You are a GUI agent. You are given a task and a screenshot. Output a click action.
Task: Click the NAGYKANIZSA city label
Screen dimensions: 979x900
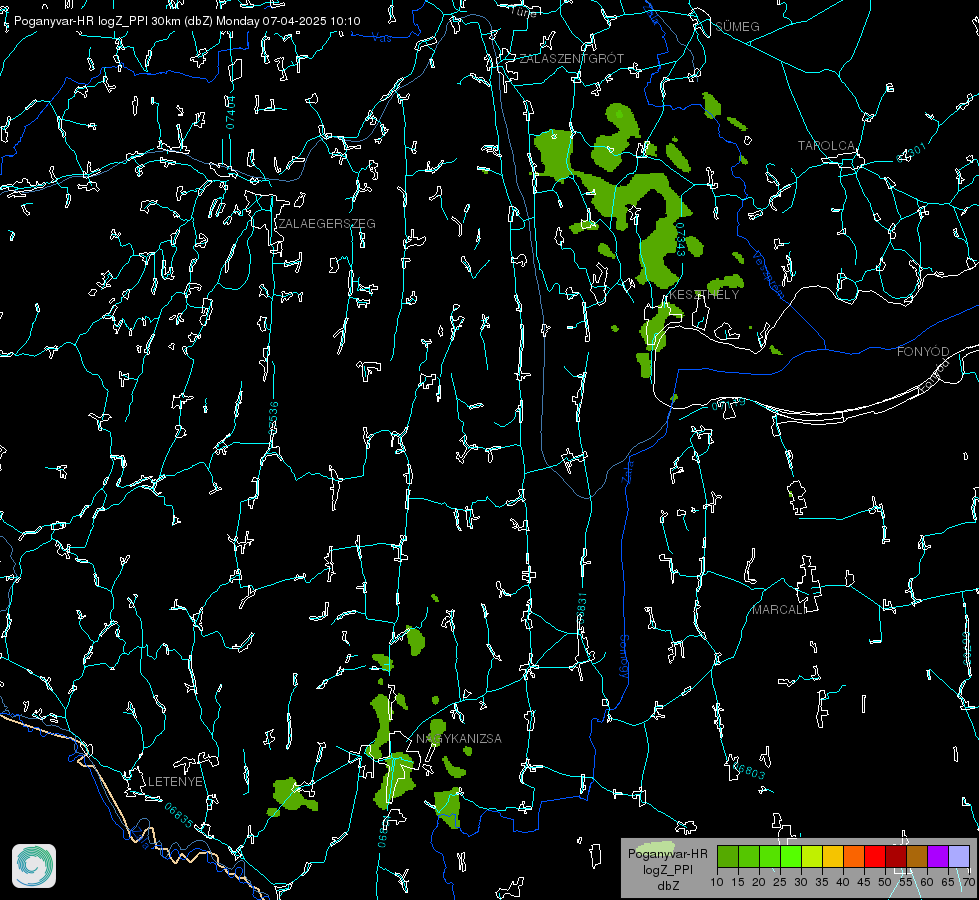pyautogui.click(x=458, y=738)
